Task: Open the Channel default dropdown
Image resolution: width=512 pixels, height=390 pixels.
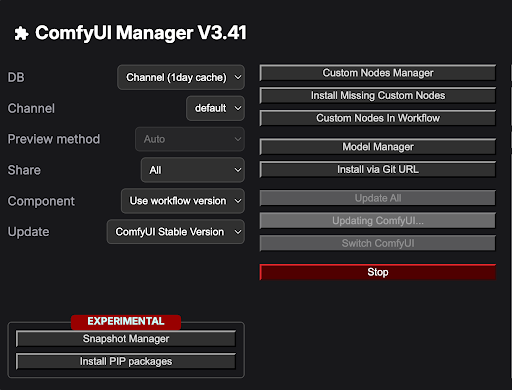Action: [215, 108]
